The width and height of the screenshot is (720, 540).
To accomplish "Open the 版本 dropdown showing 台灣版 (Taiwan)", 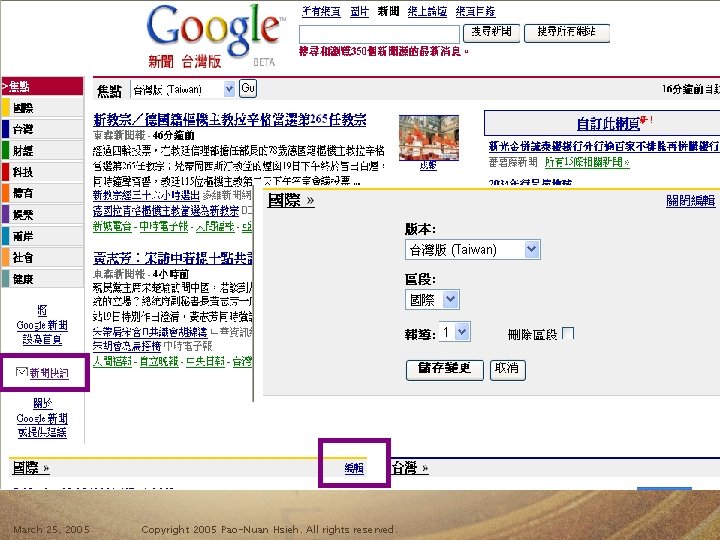I will tap(472, 250).
